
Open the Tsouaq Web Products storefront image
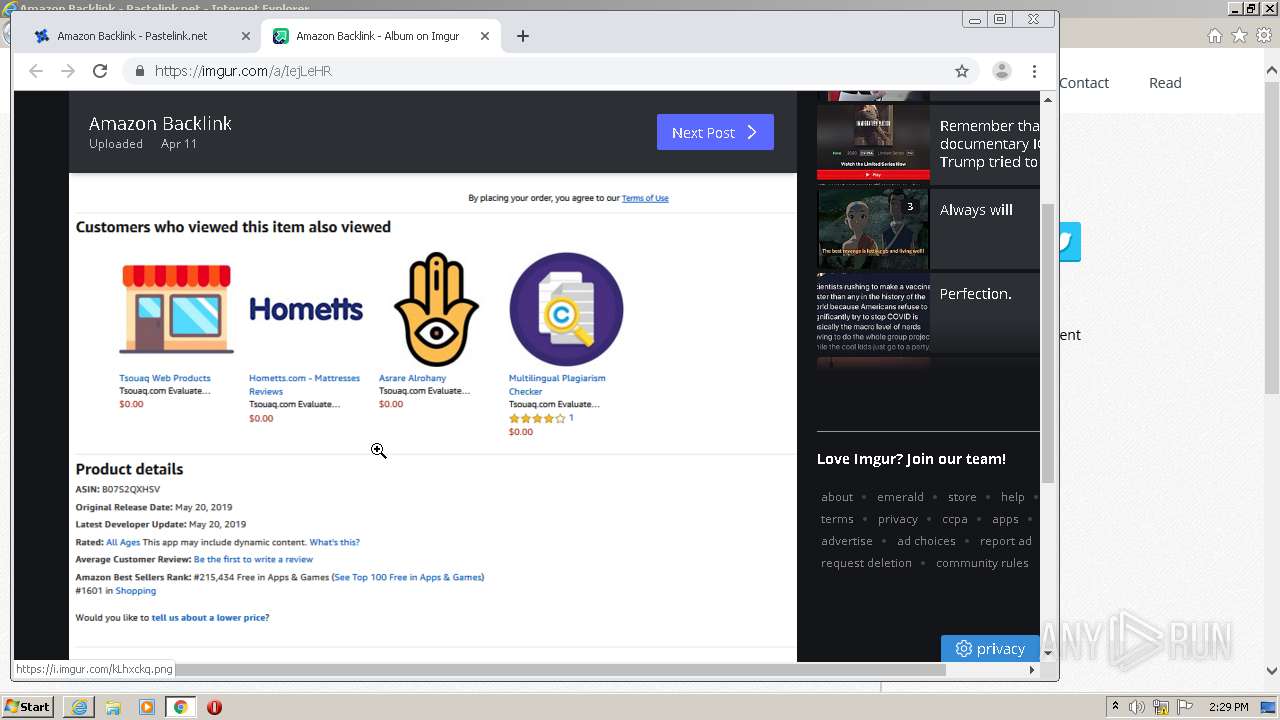176,309
